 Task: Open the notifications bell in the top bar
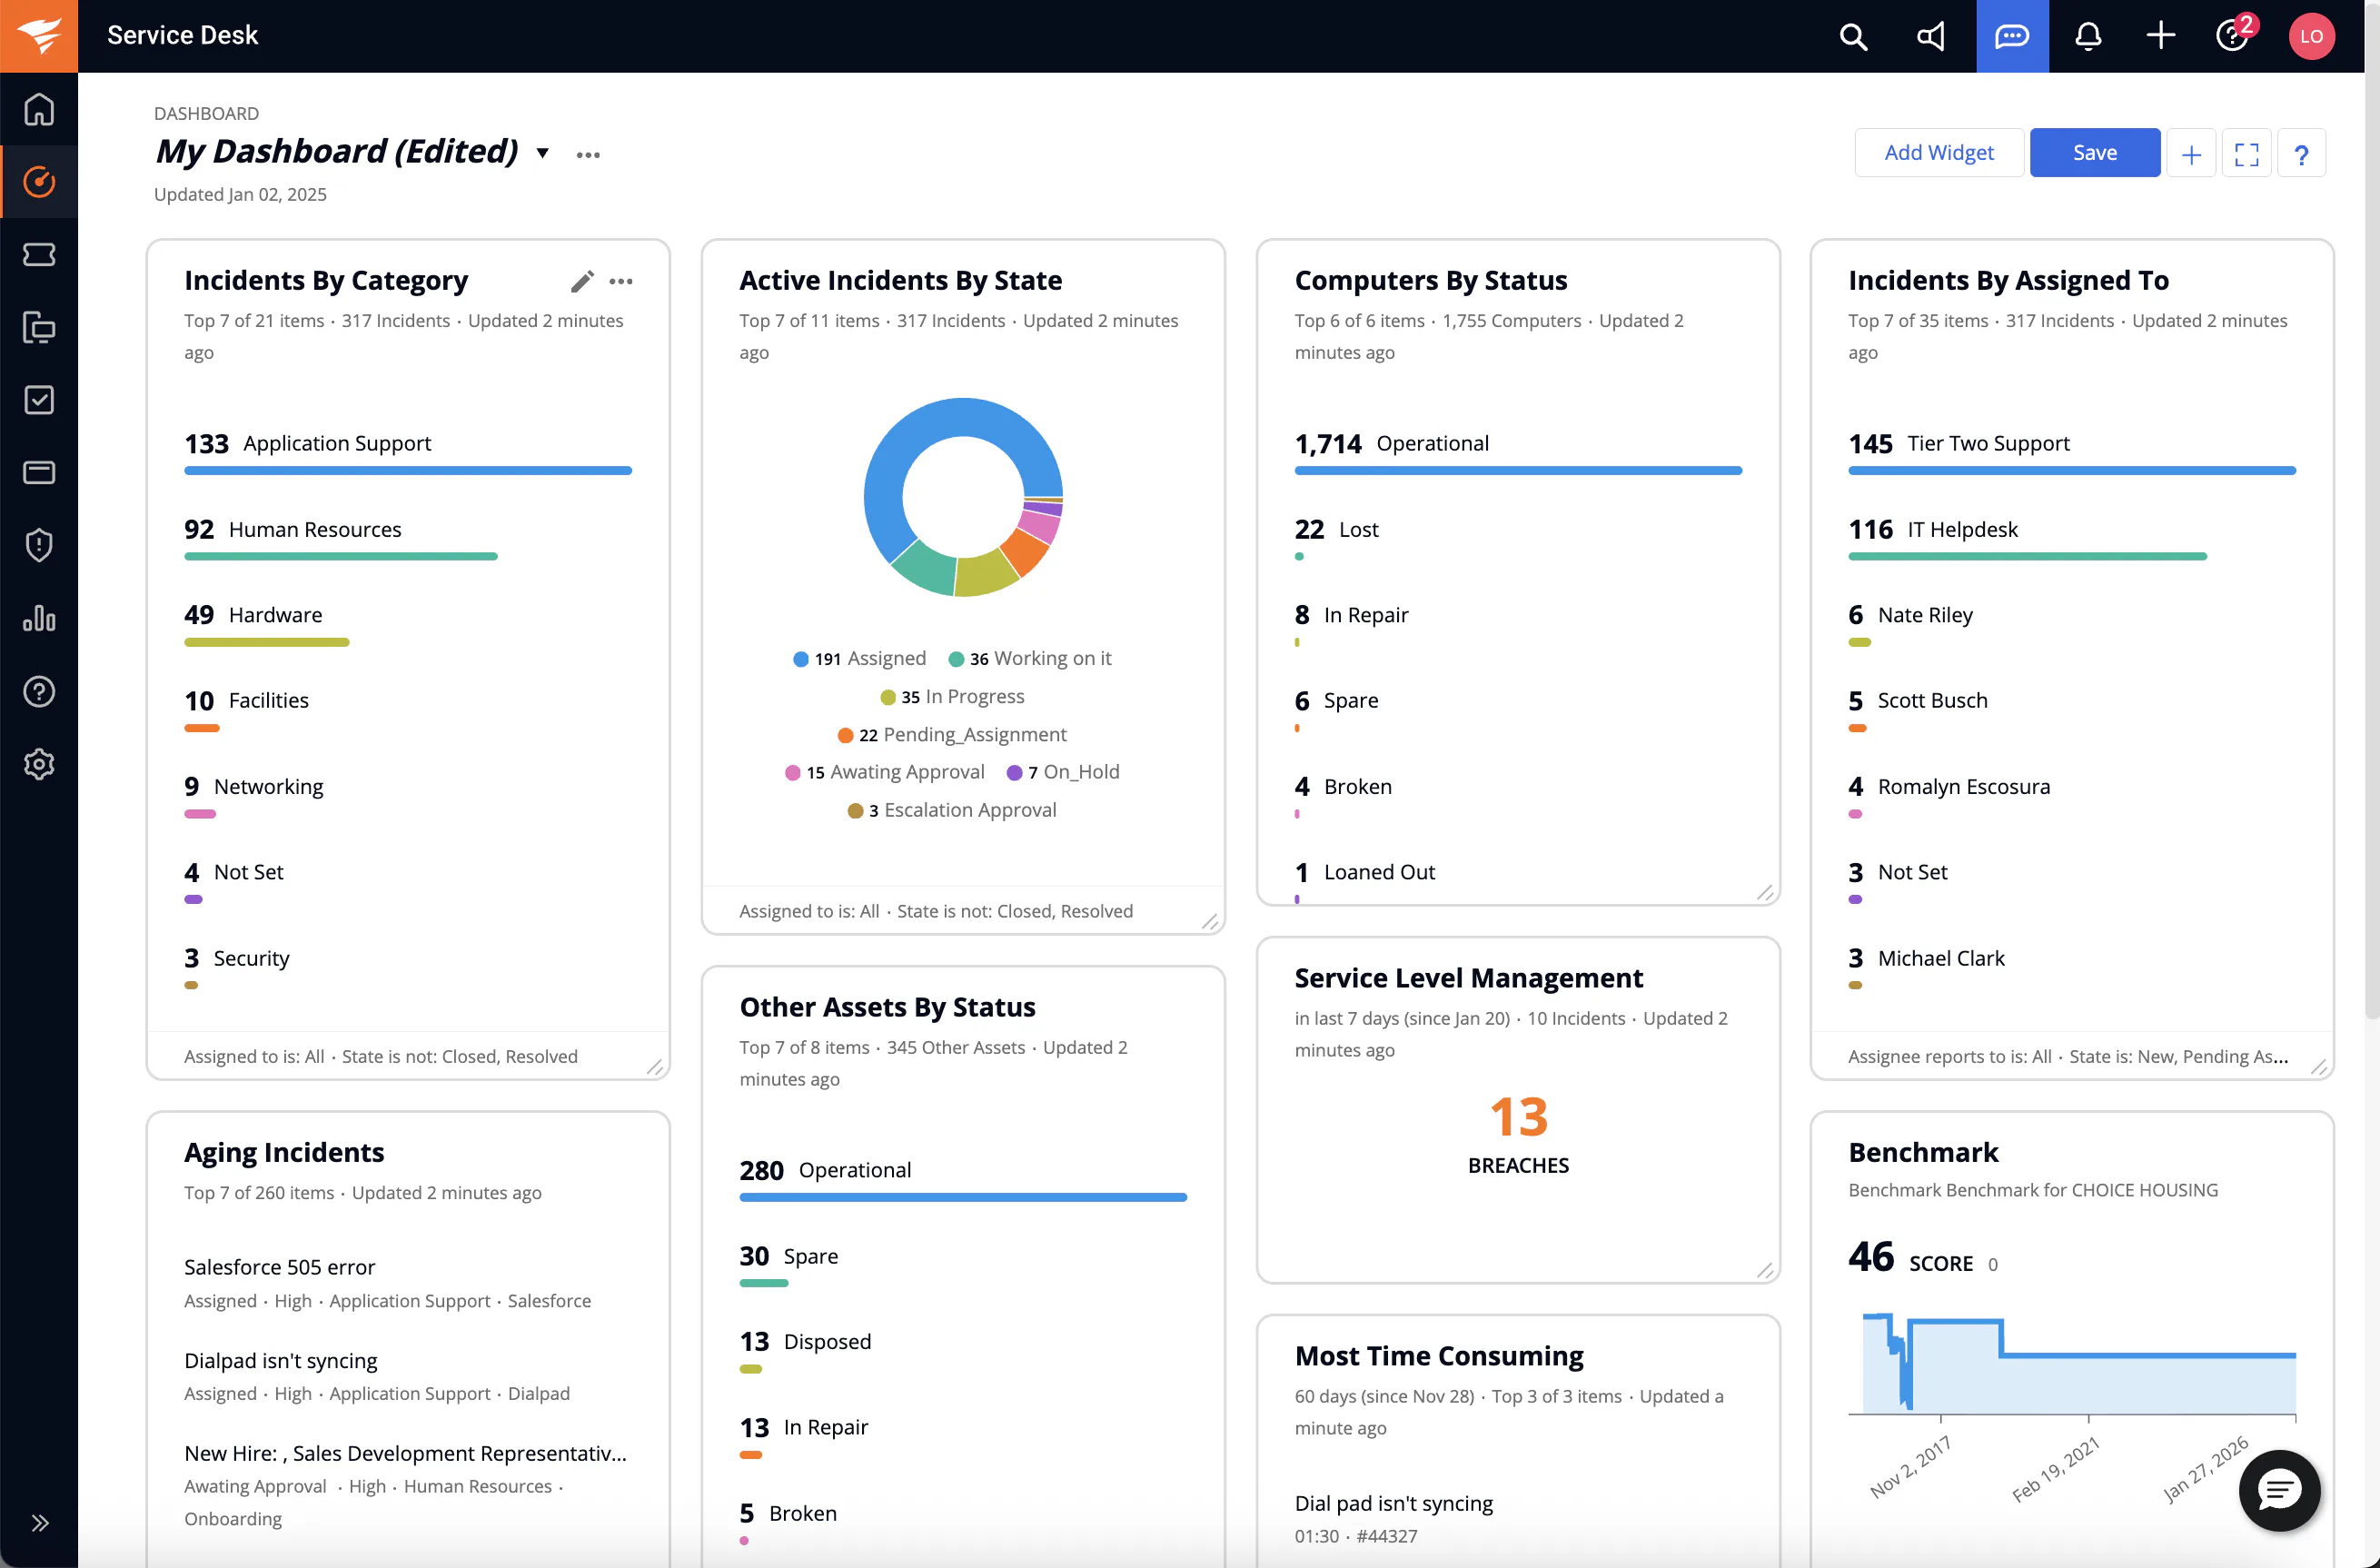pos(2089,36)
